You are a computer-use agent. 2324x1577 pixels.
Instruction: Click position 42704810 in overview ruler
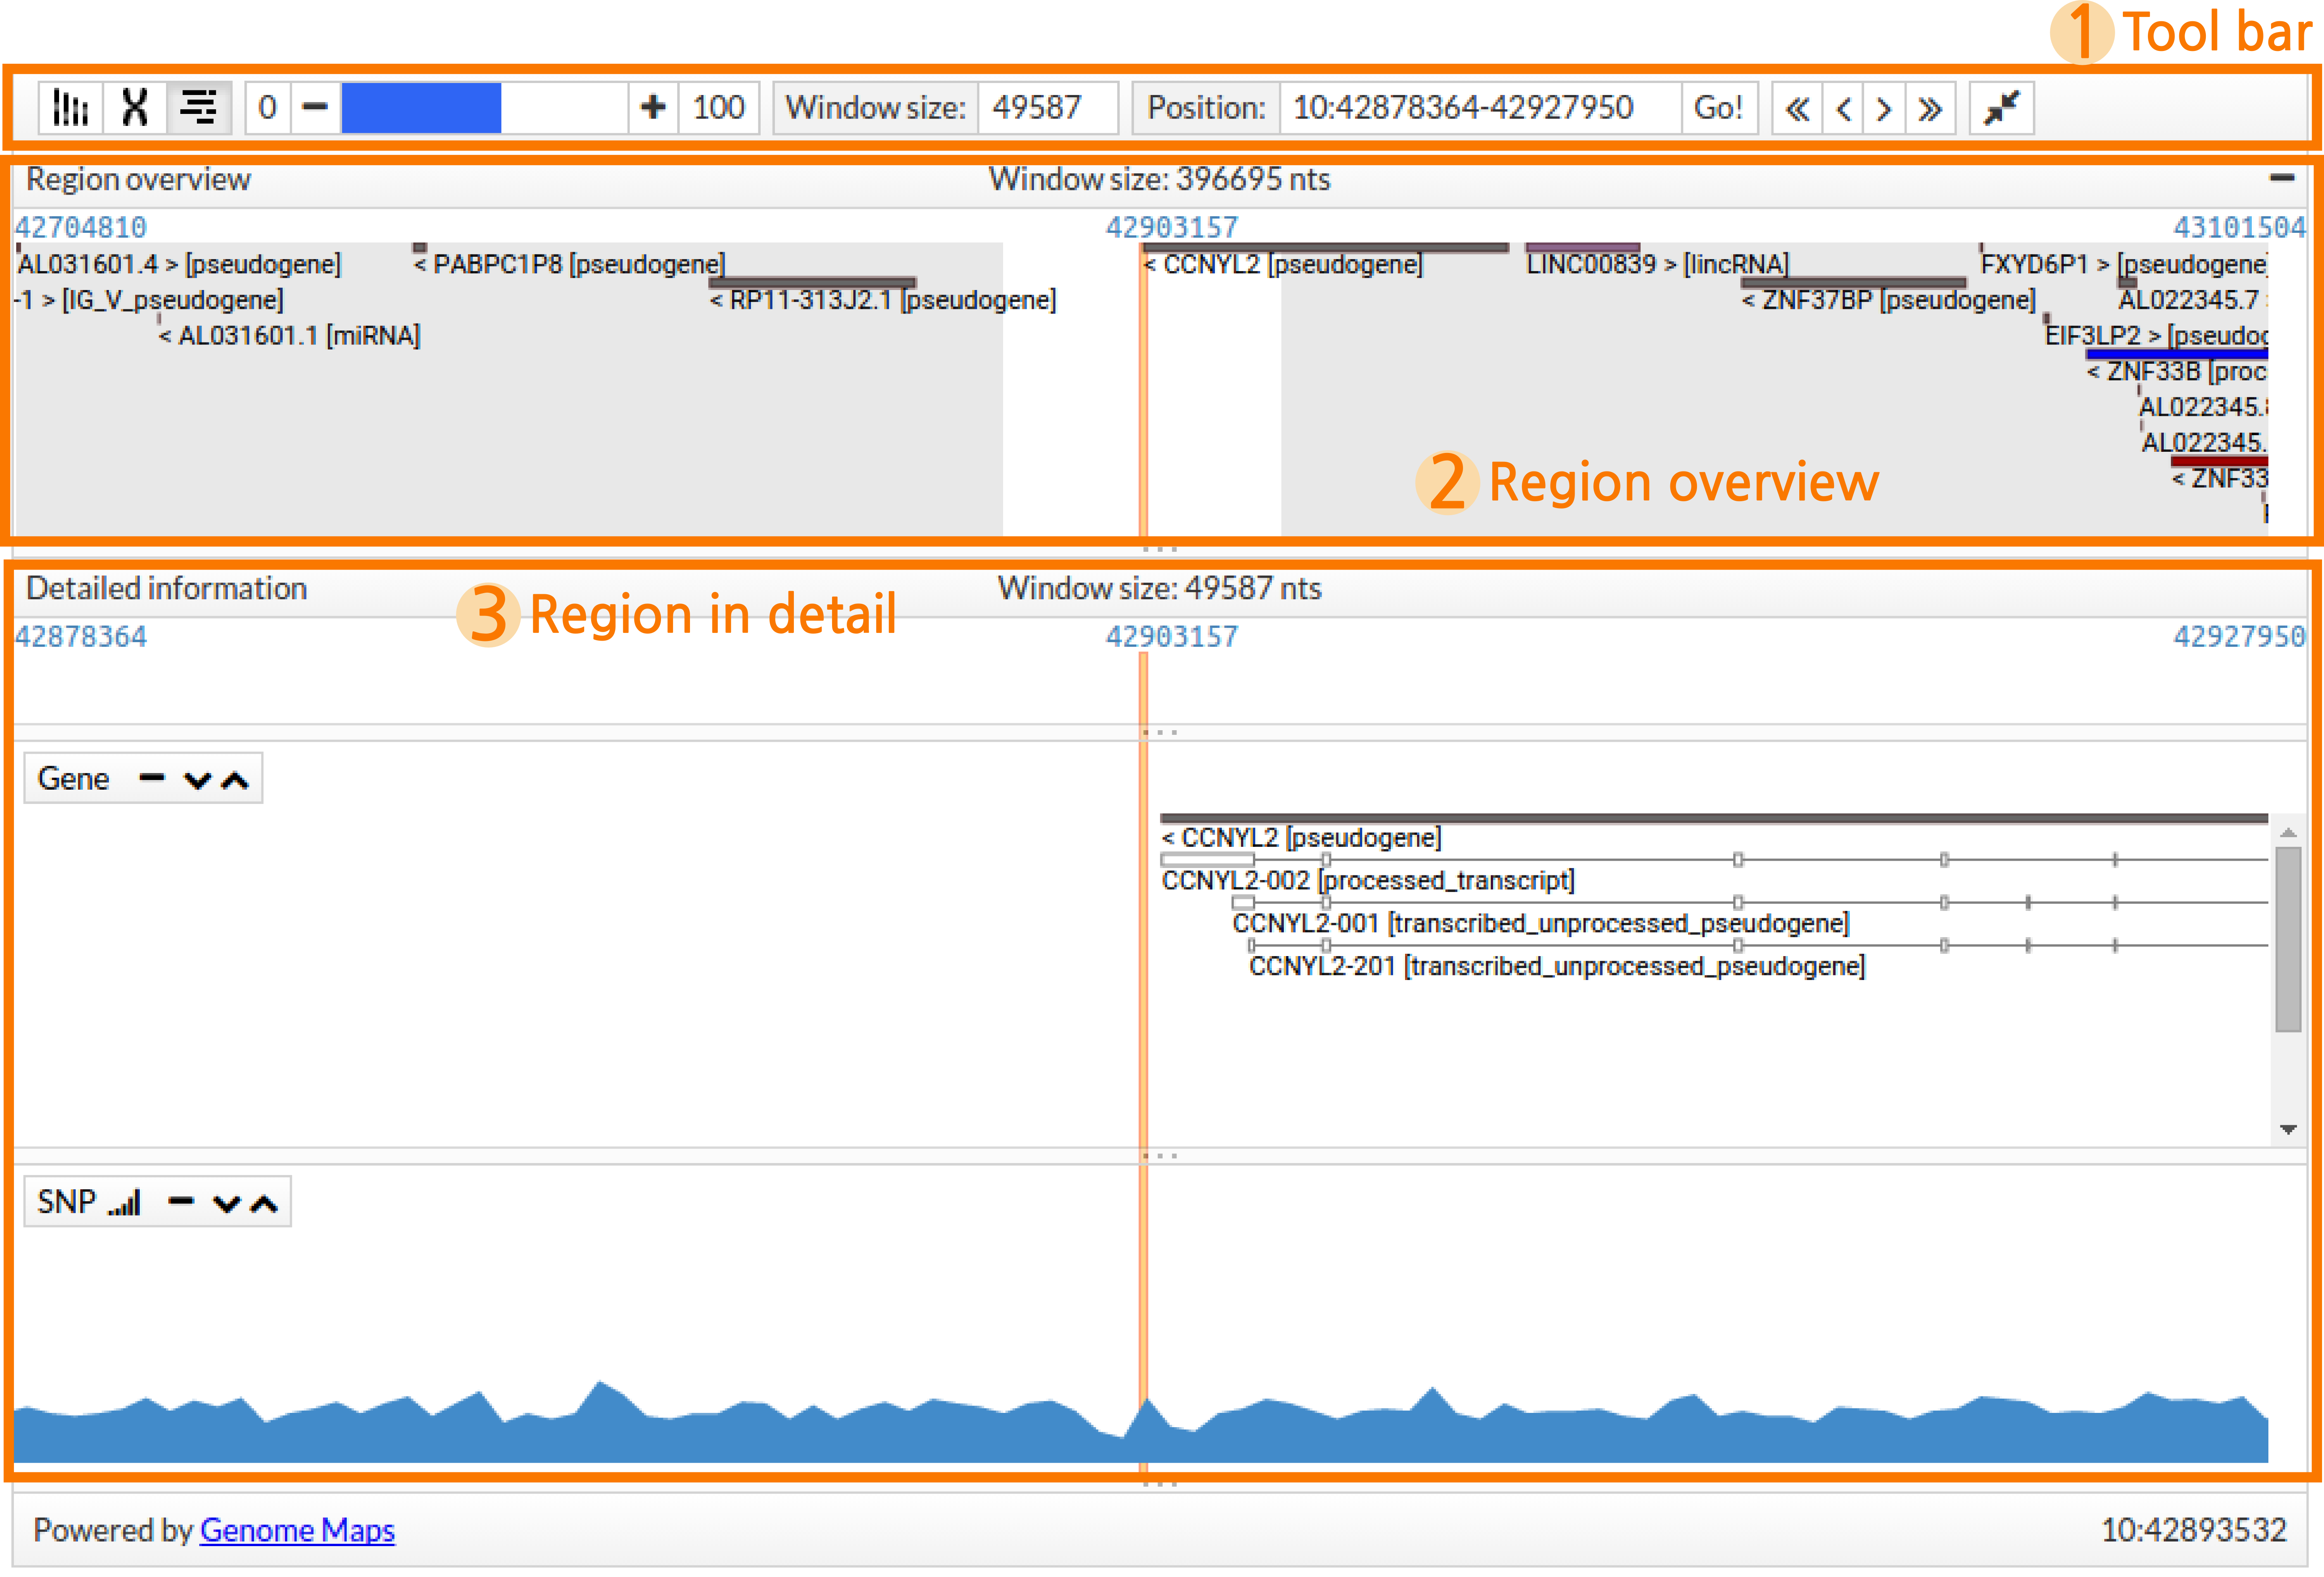click(81, 228)
